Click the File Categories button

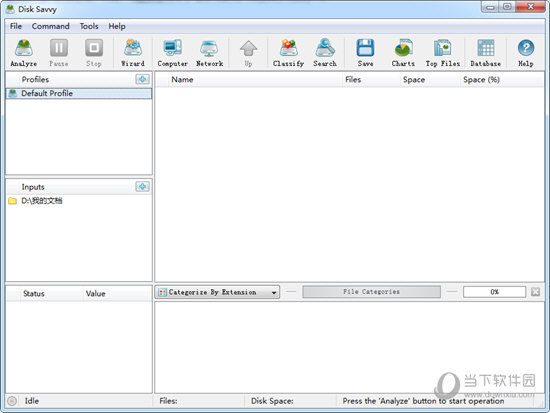(x=371, y=292)
